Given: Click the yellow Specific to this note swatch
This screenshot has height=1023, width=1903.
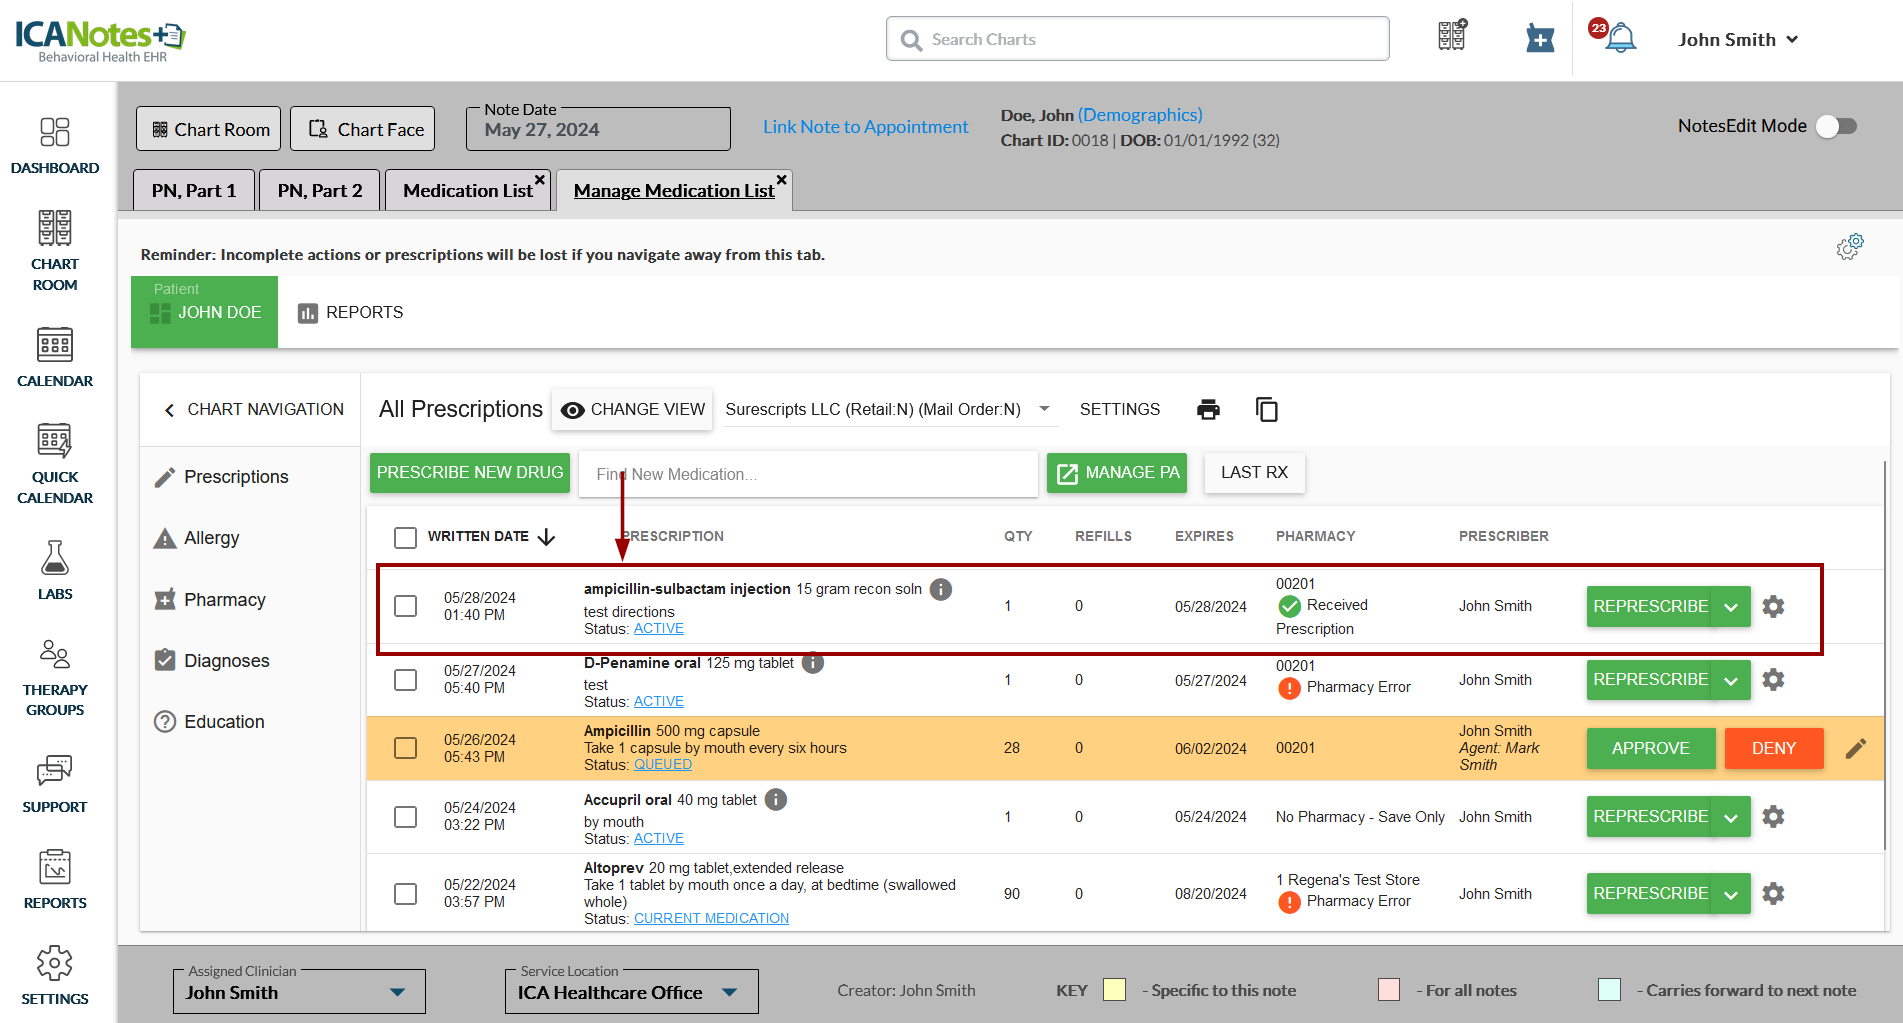Looking at the screenshot, I should 1114,990.
